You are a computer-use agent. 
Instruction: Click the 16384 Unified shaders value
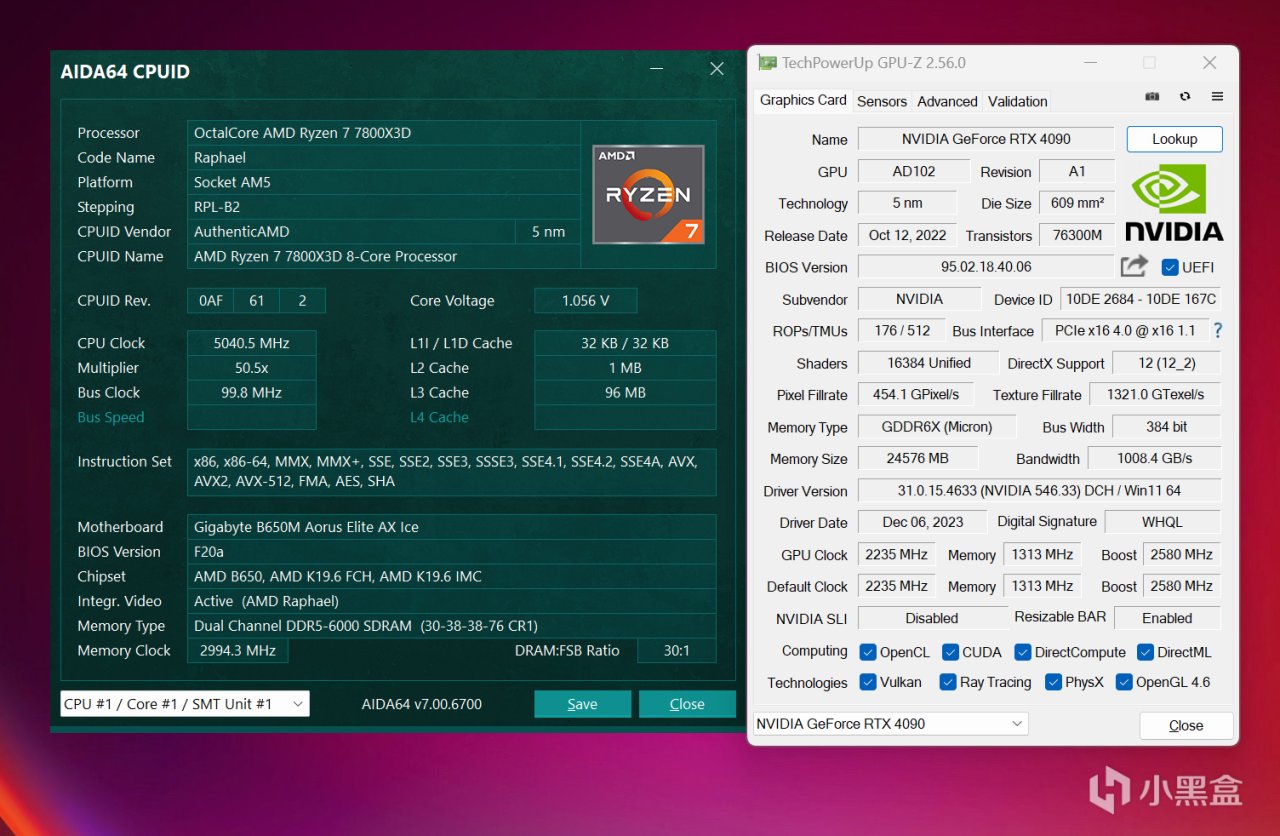tap(929, 363)
